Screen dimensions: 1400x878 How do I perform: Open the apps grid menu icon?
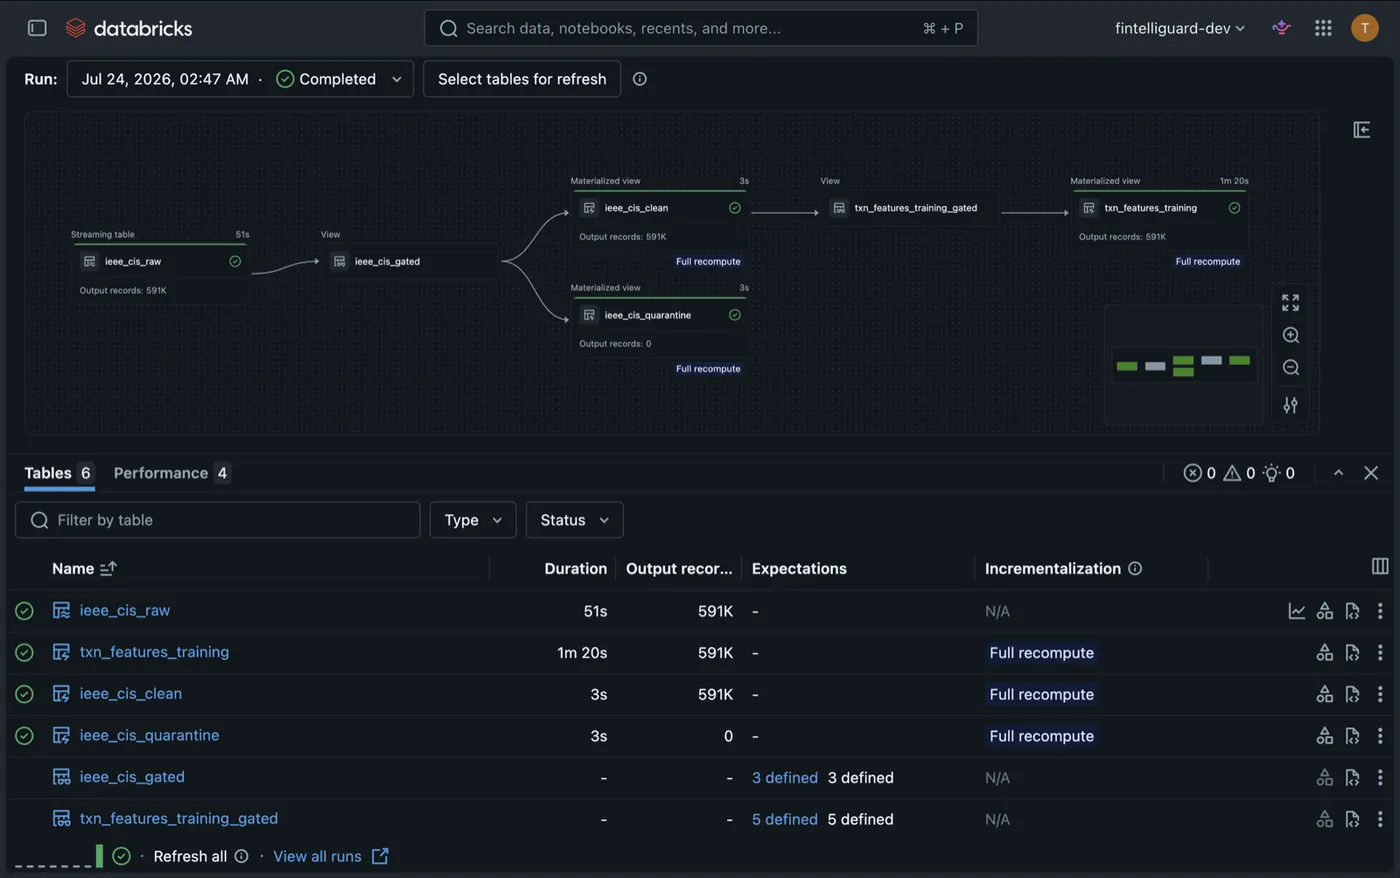pyautogui.click(x=1323, y=28)
